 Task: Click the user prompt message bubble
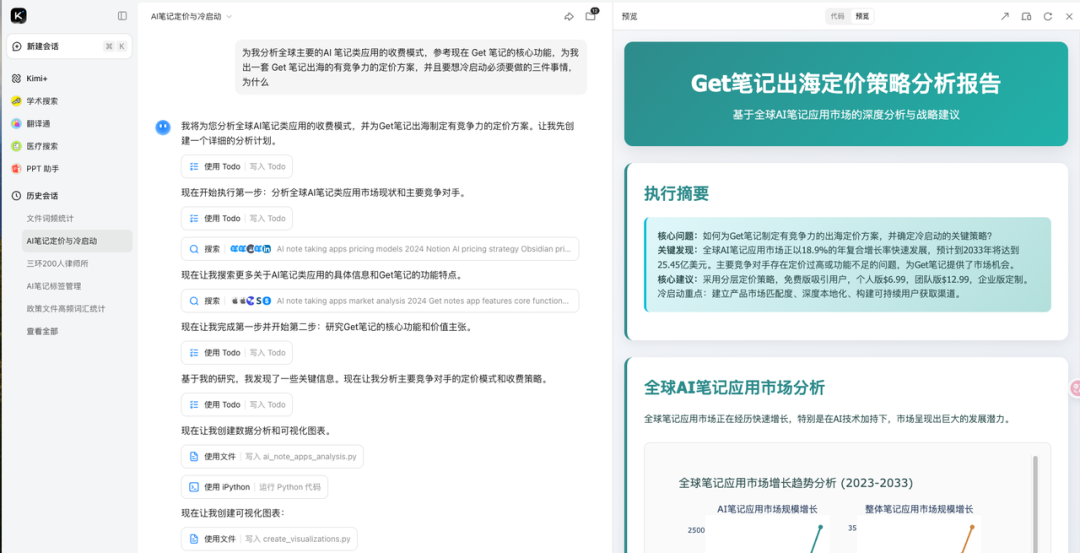(x=411, y=67)
